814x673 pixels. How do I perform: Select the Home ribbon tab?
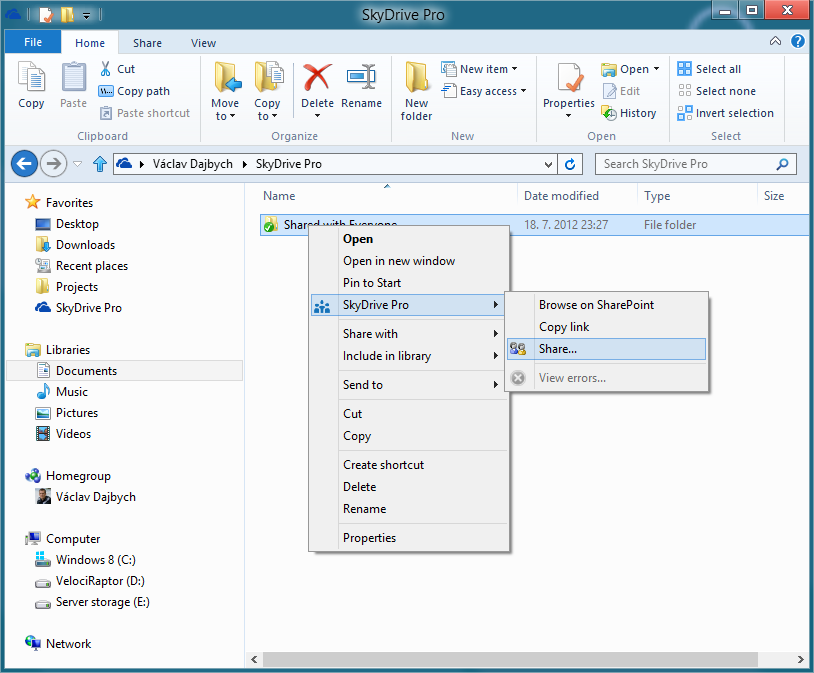(90, 43)
